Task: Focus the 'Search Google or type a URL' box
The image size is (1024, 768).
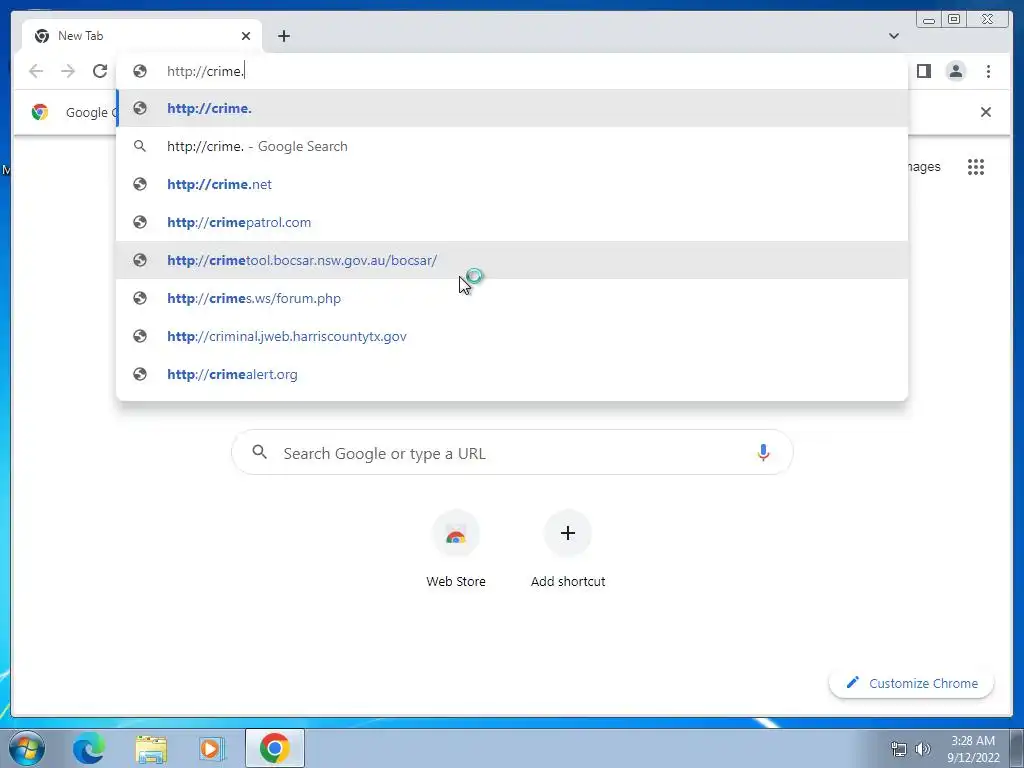Action: coord(512,453)
